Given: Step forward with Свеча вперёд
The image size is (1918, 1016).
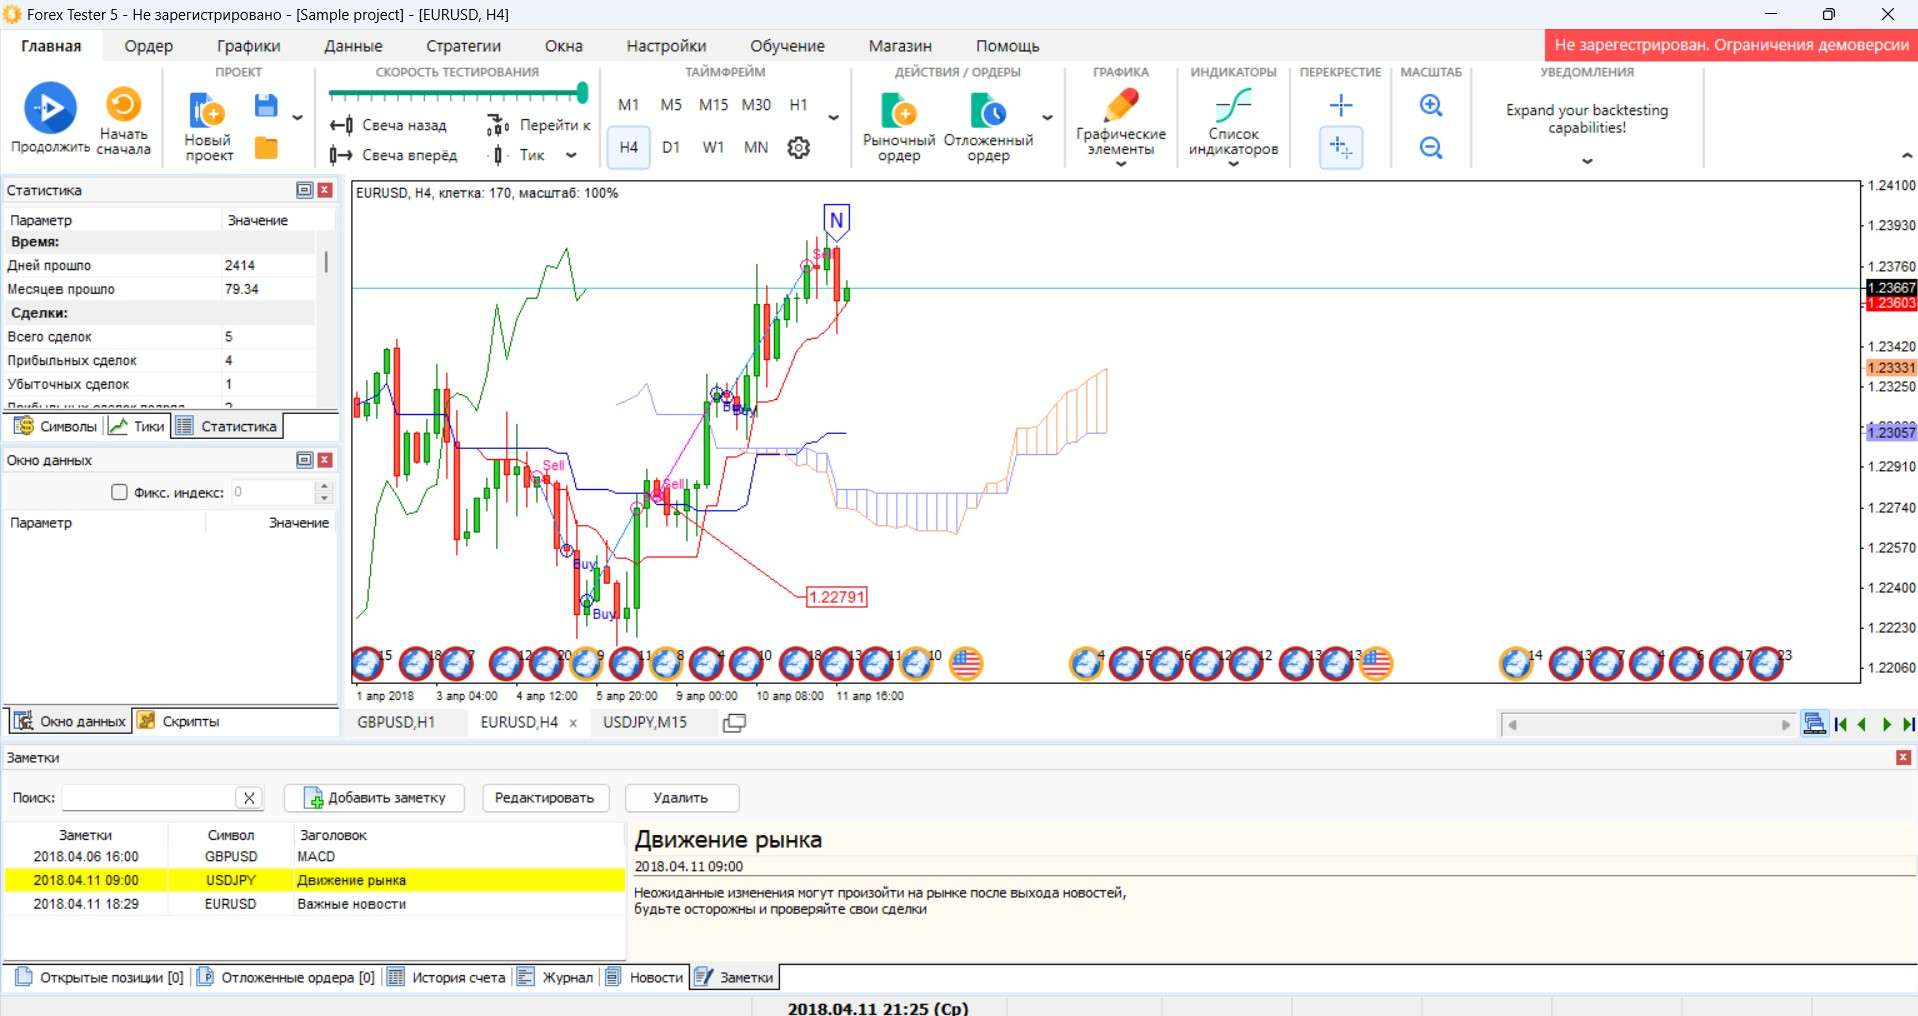Looking at the screenshot, I should pos(394,155).
